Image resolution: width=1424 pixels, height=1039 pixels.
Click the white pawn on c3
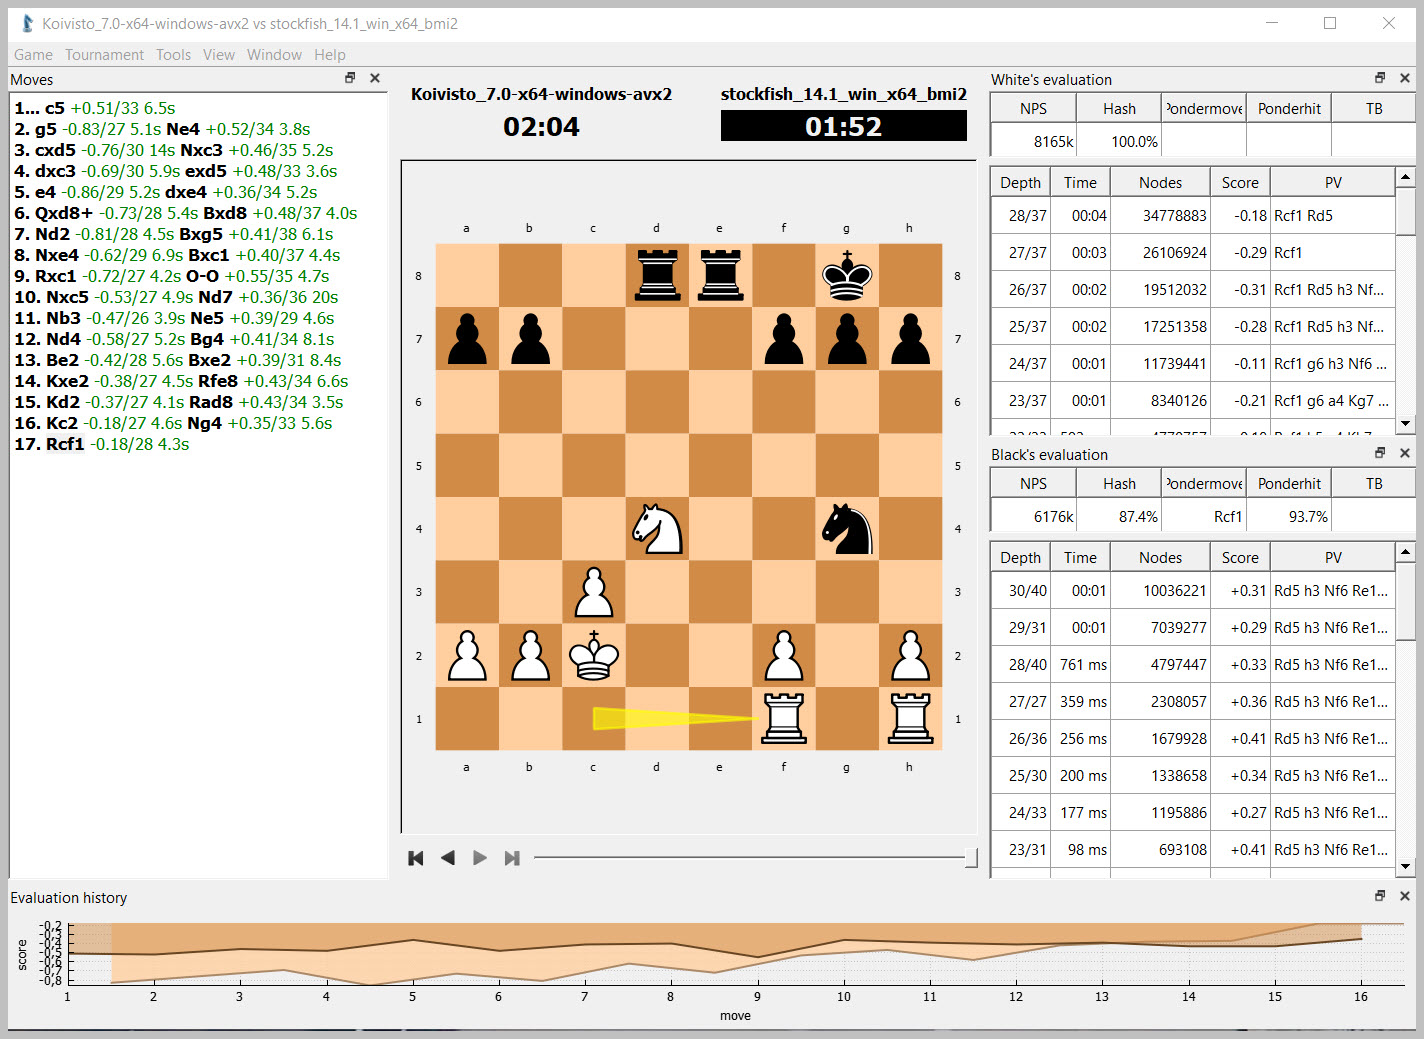(x=594, y=592)
